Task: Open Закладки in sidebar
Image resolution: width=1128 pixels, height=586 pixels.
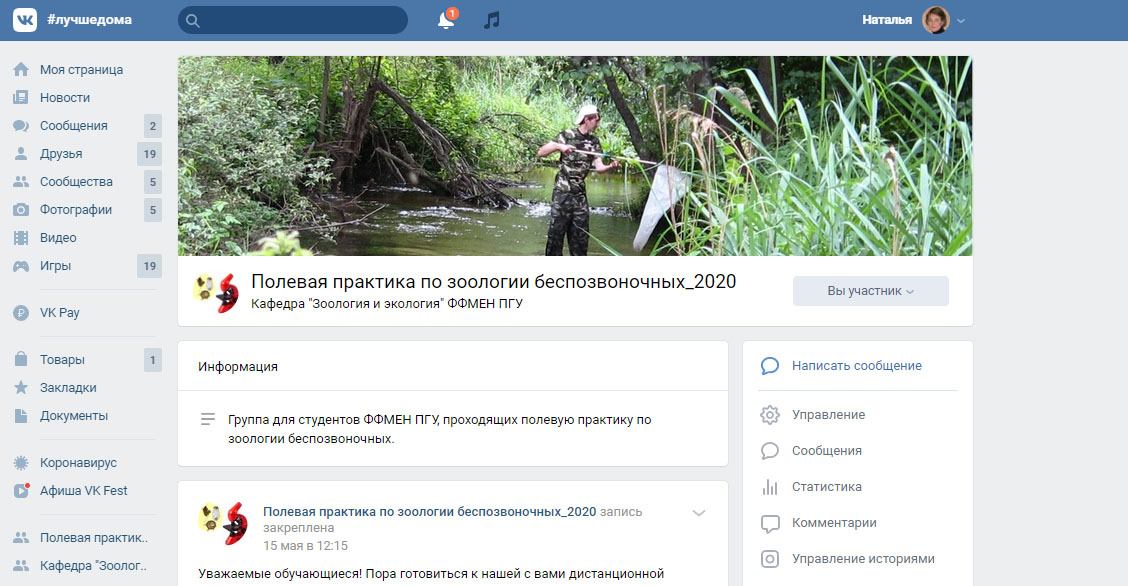Action: tap(68, 388)
